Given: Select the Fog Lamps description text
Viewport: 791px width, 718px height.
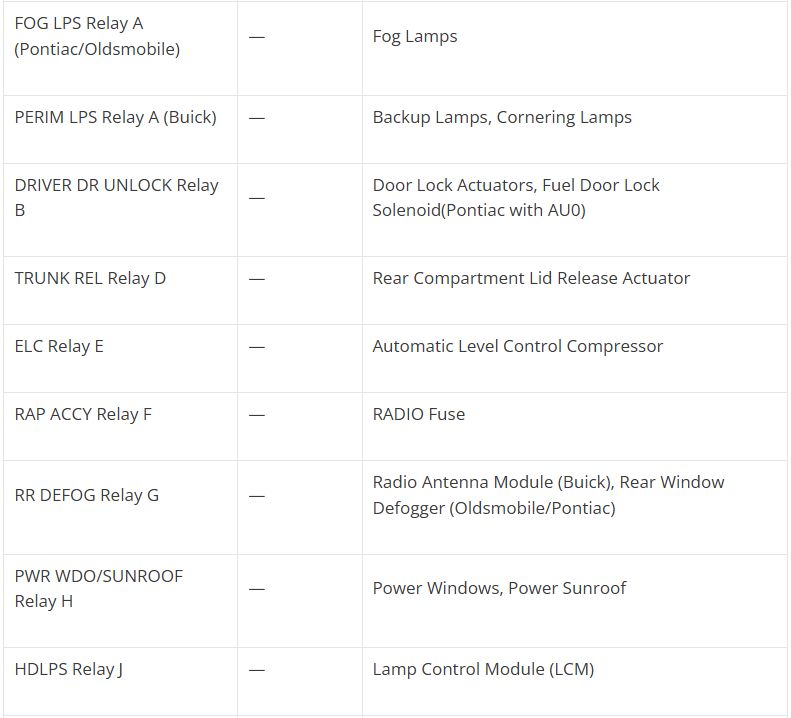Looking at the screenshot, I should 415,36.
